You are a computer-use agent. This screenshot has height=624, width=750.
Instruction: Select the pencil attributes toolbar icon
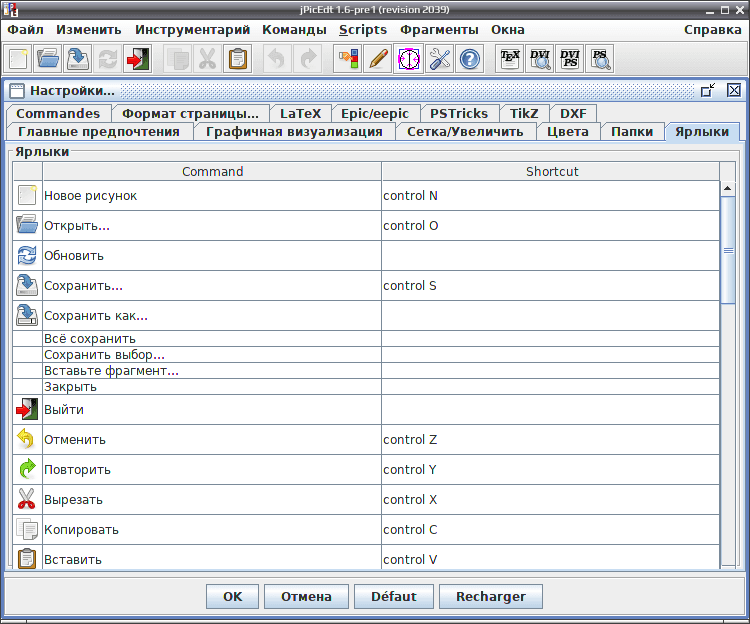[378, 59]
